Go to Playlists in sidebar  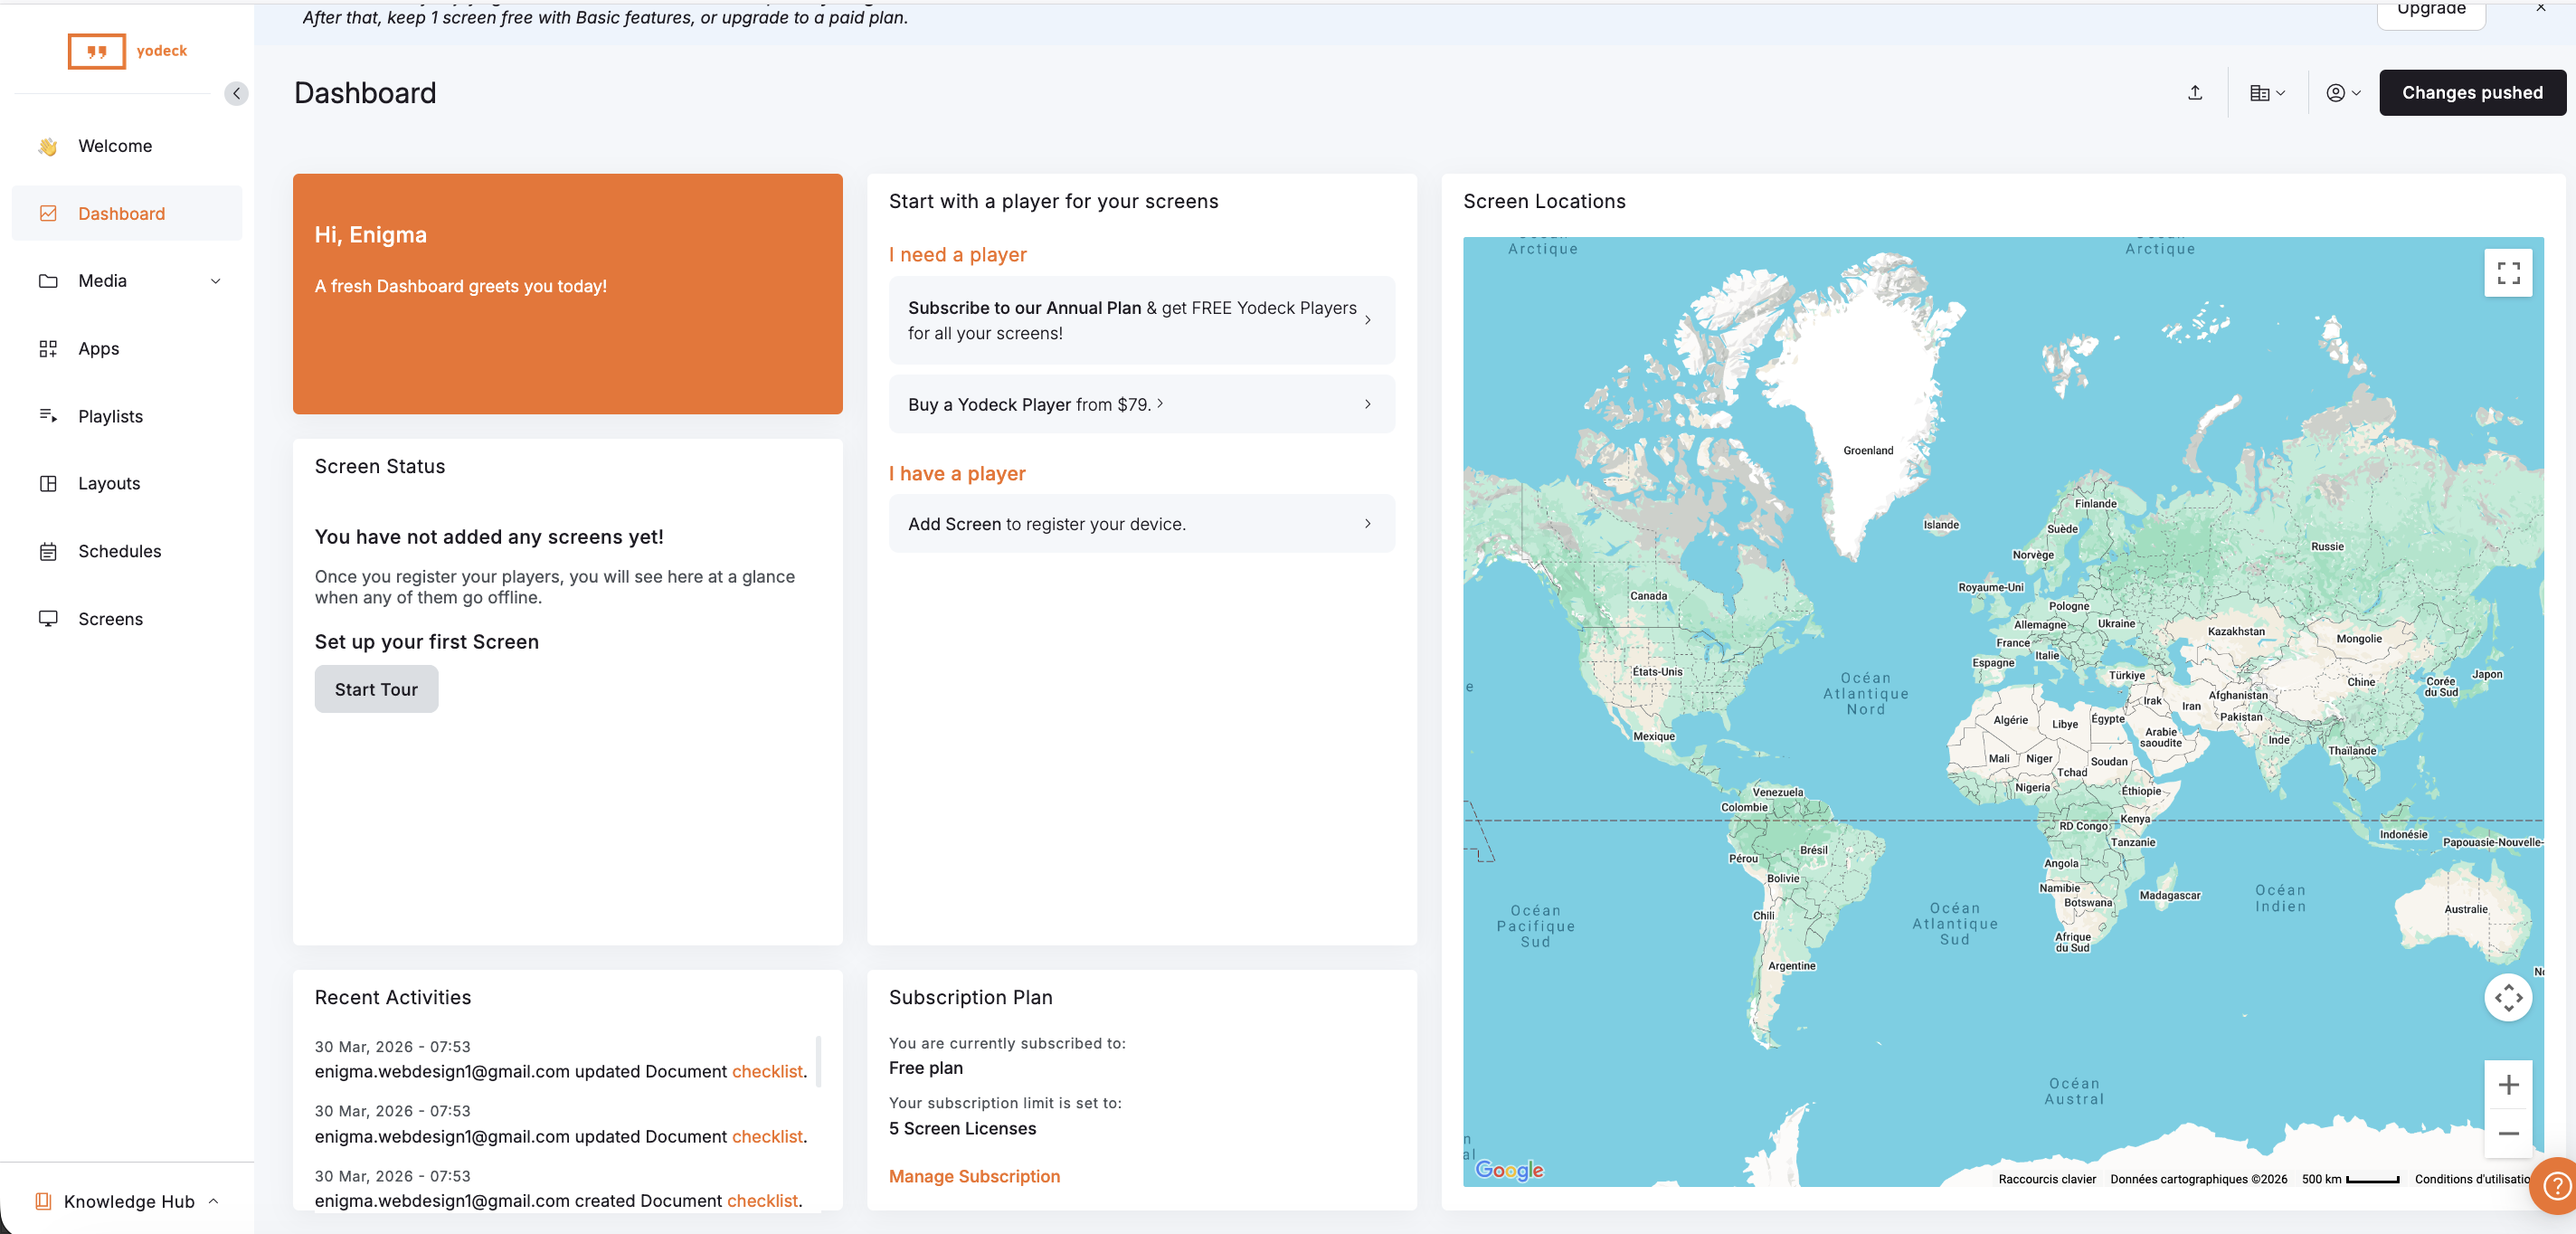coord(110,416)
